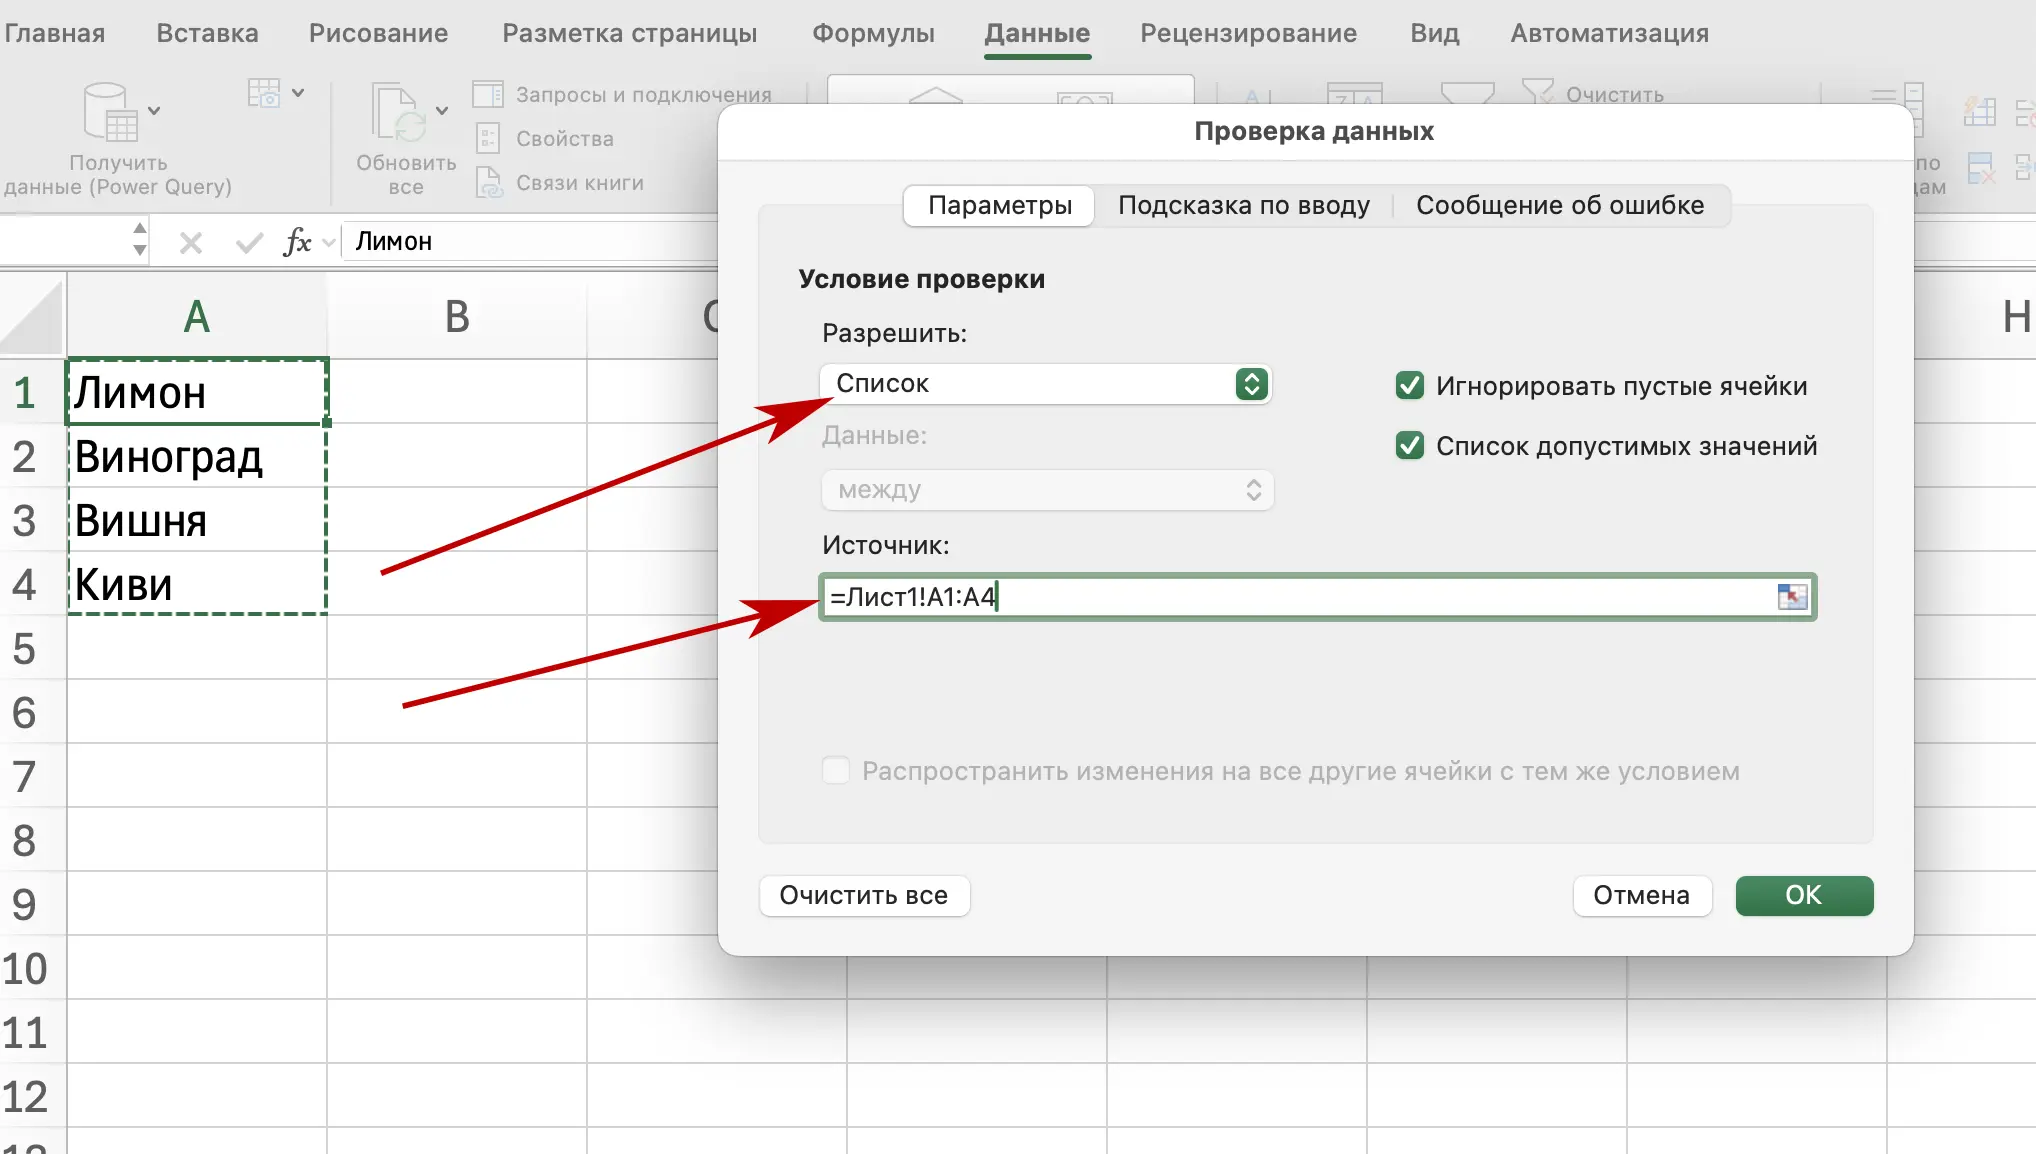Click the Queries and Connections icon
This screenshot has width=2036, height=1154.
488,95
